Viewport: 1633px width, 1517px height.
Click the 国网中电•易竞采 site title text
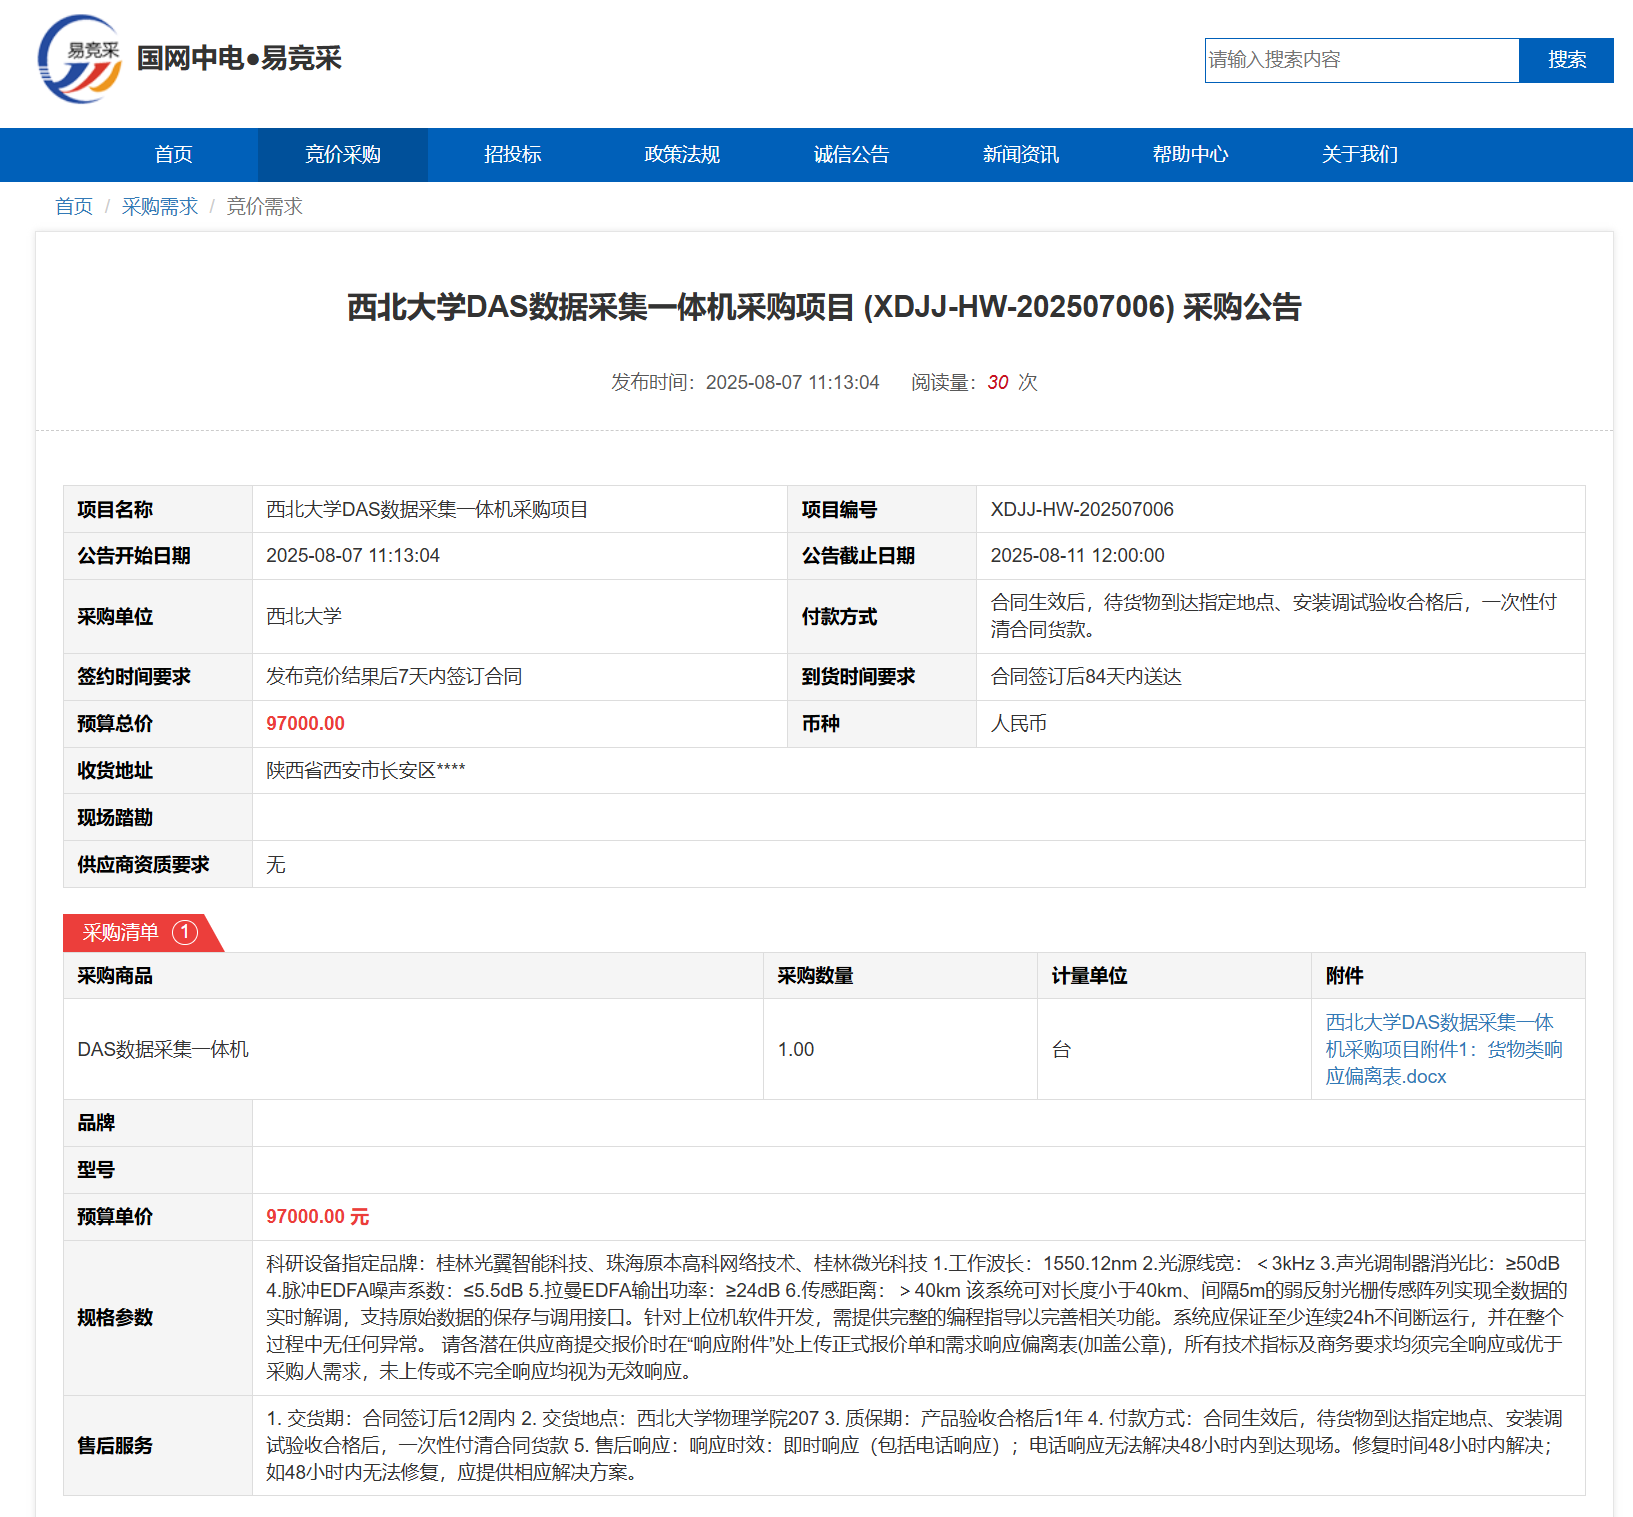[x=239, y=59]
